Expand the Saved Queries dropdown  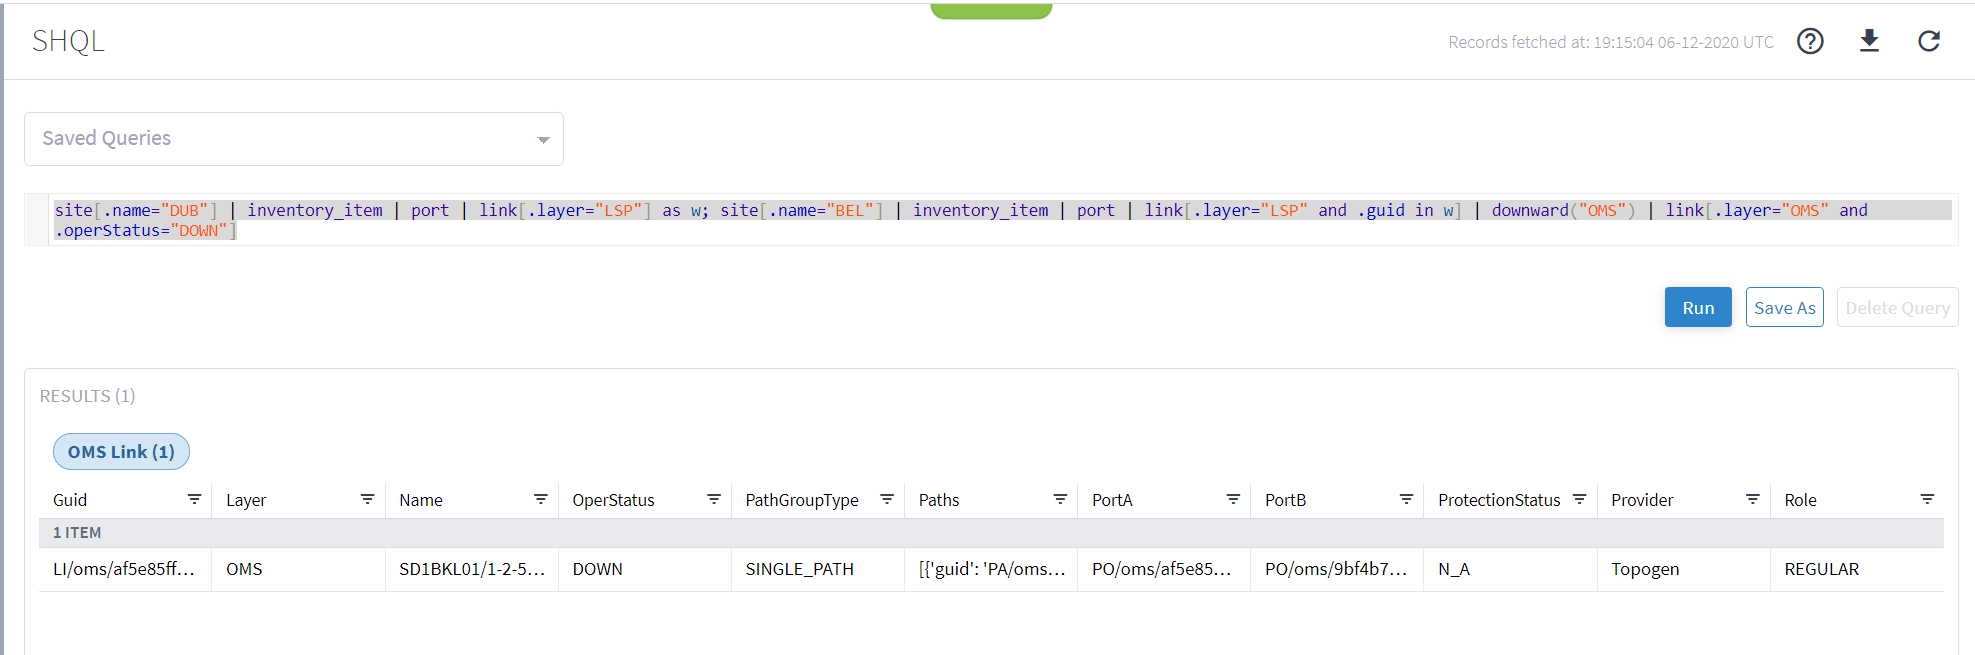coord(294,139)
